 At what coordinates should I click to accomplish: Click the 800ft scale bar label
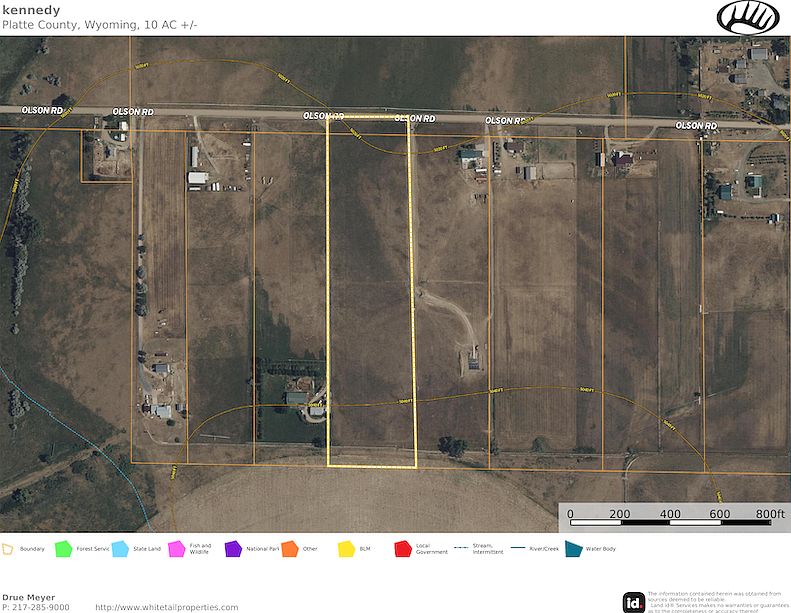(x=770, y=514)
